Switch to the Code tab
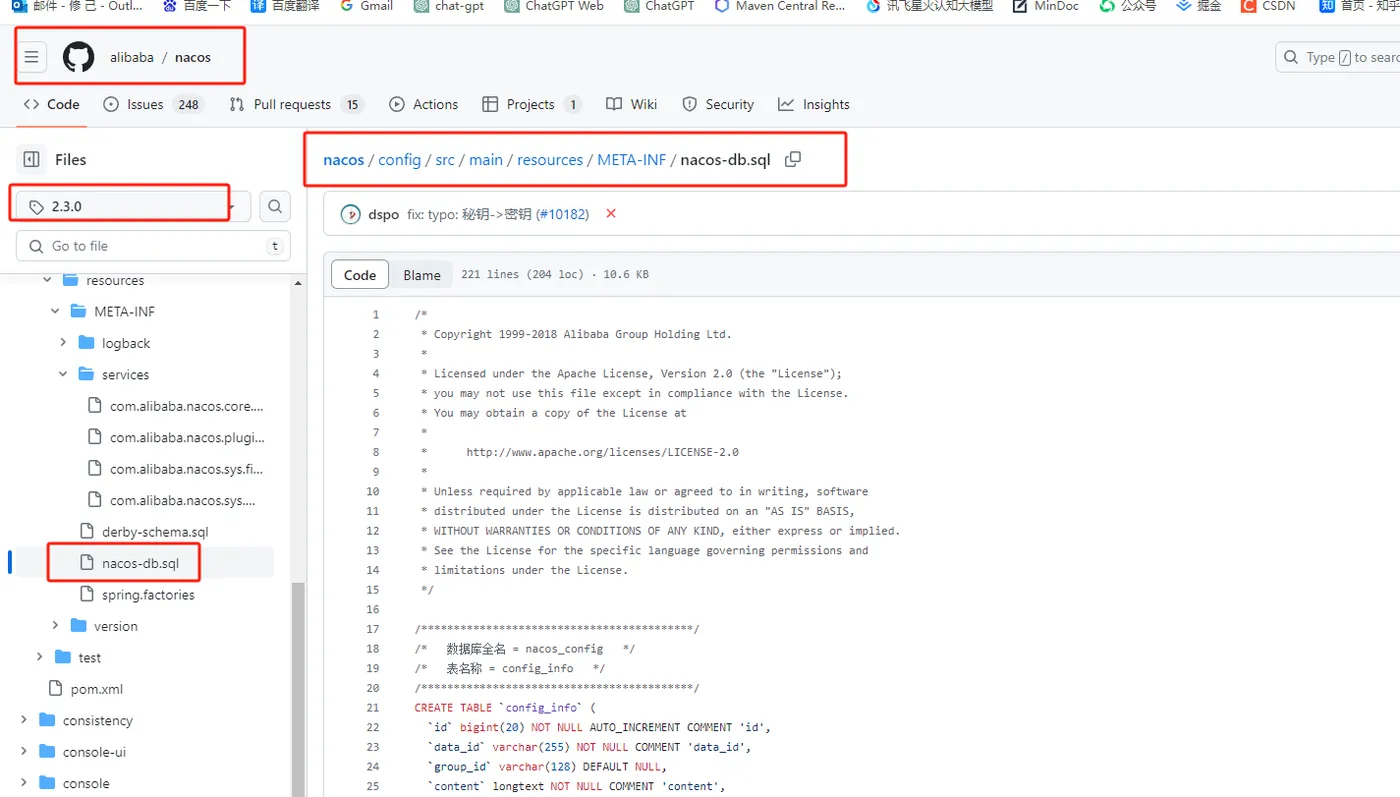 (x=51, y=104)
